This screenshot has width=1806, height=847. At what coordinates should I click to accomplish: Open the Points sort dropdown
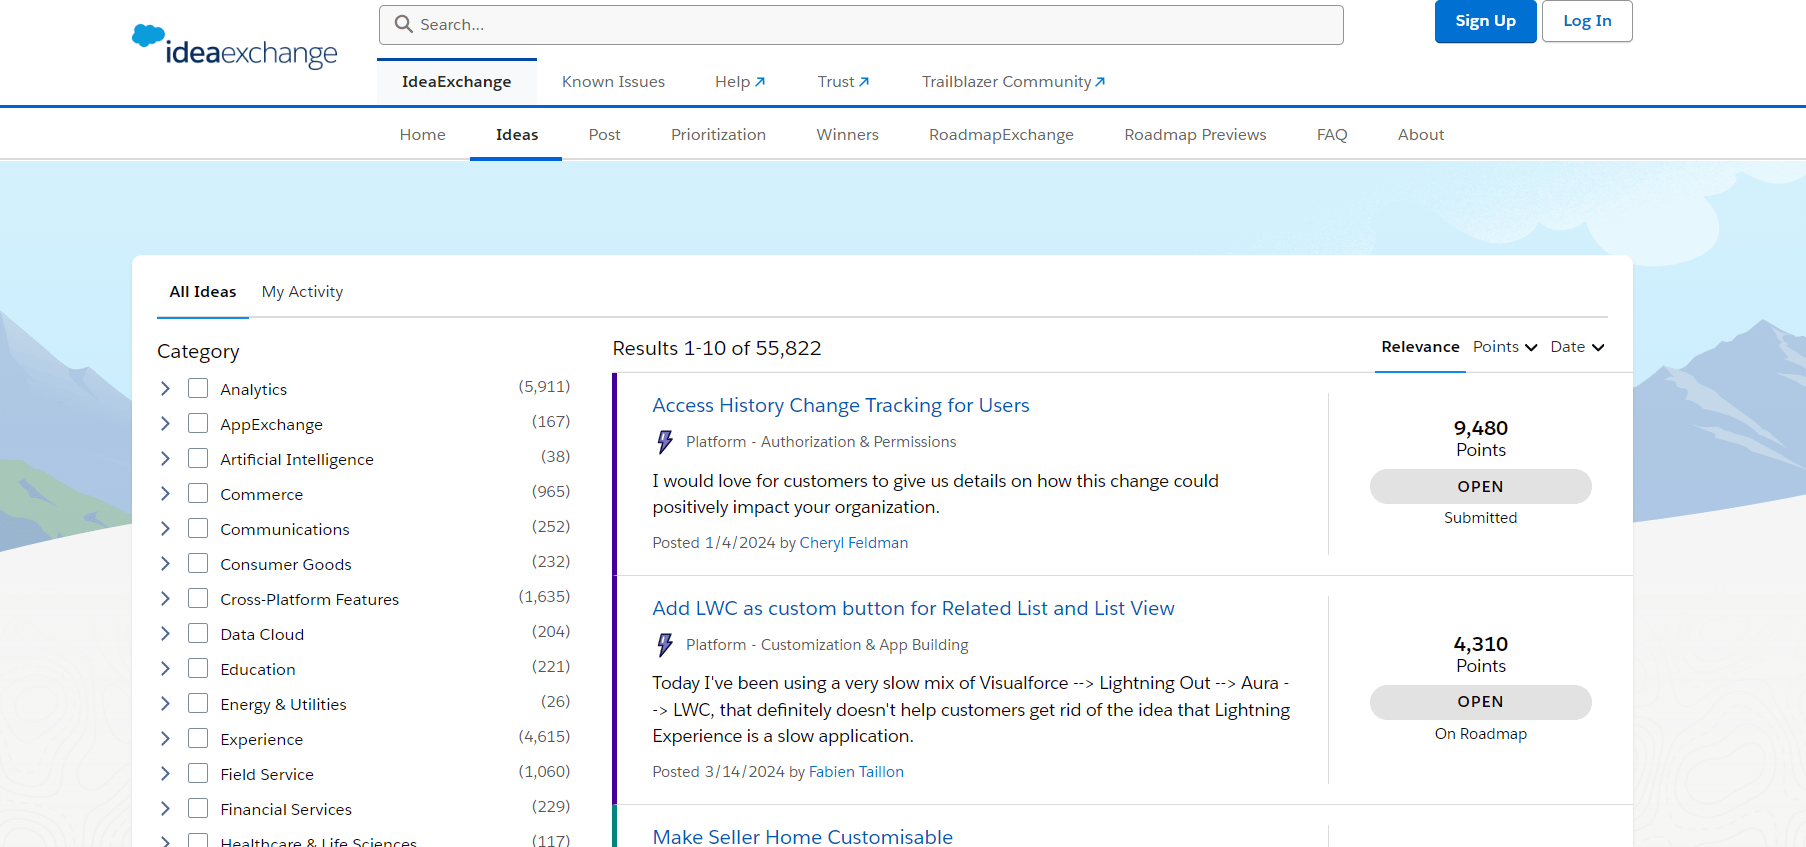coord(1505,347)
